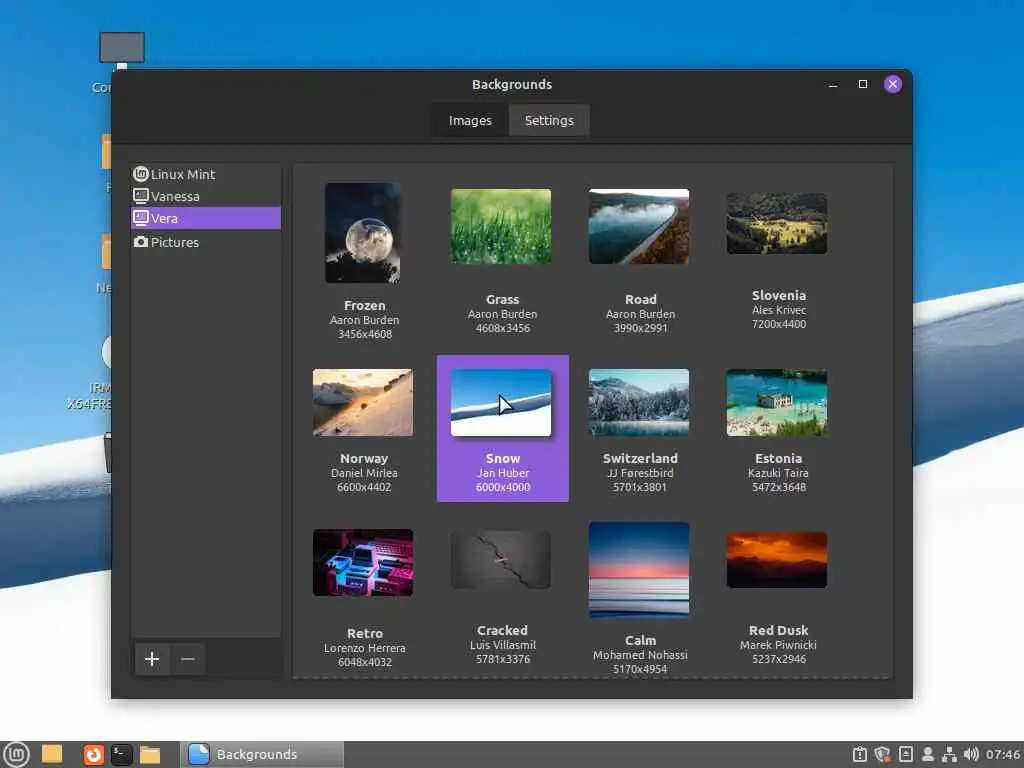Image resolution: width=1024 pixels, height=768 pixels.
Task: Launch Firefox from the taskbar
Action: pos(93,754)
